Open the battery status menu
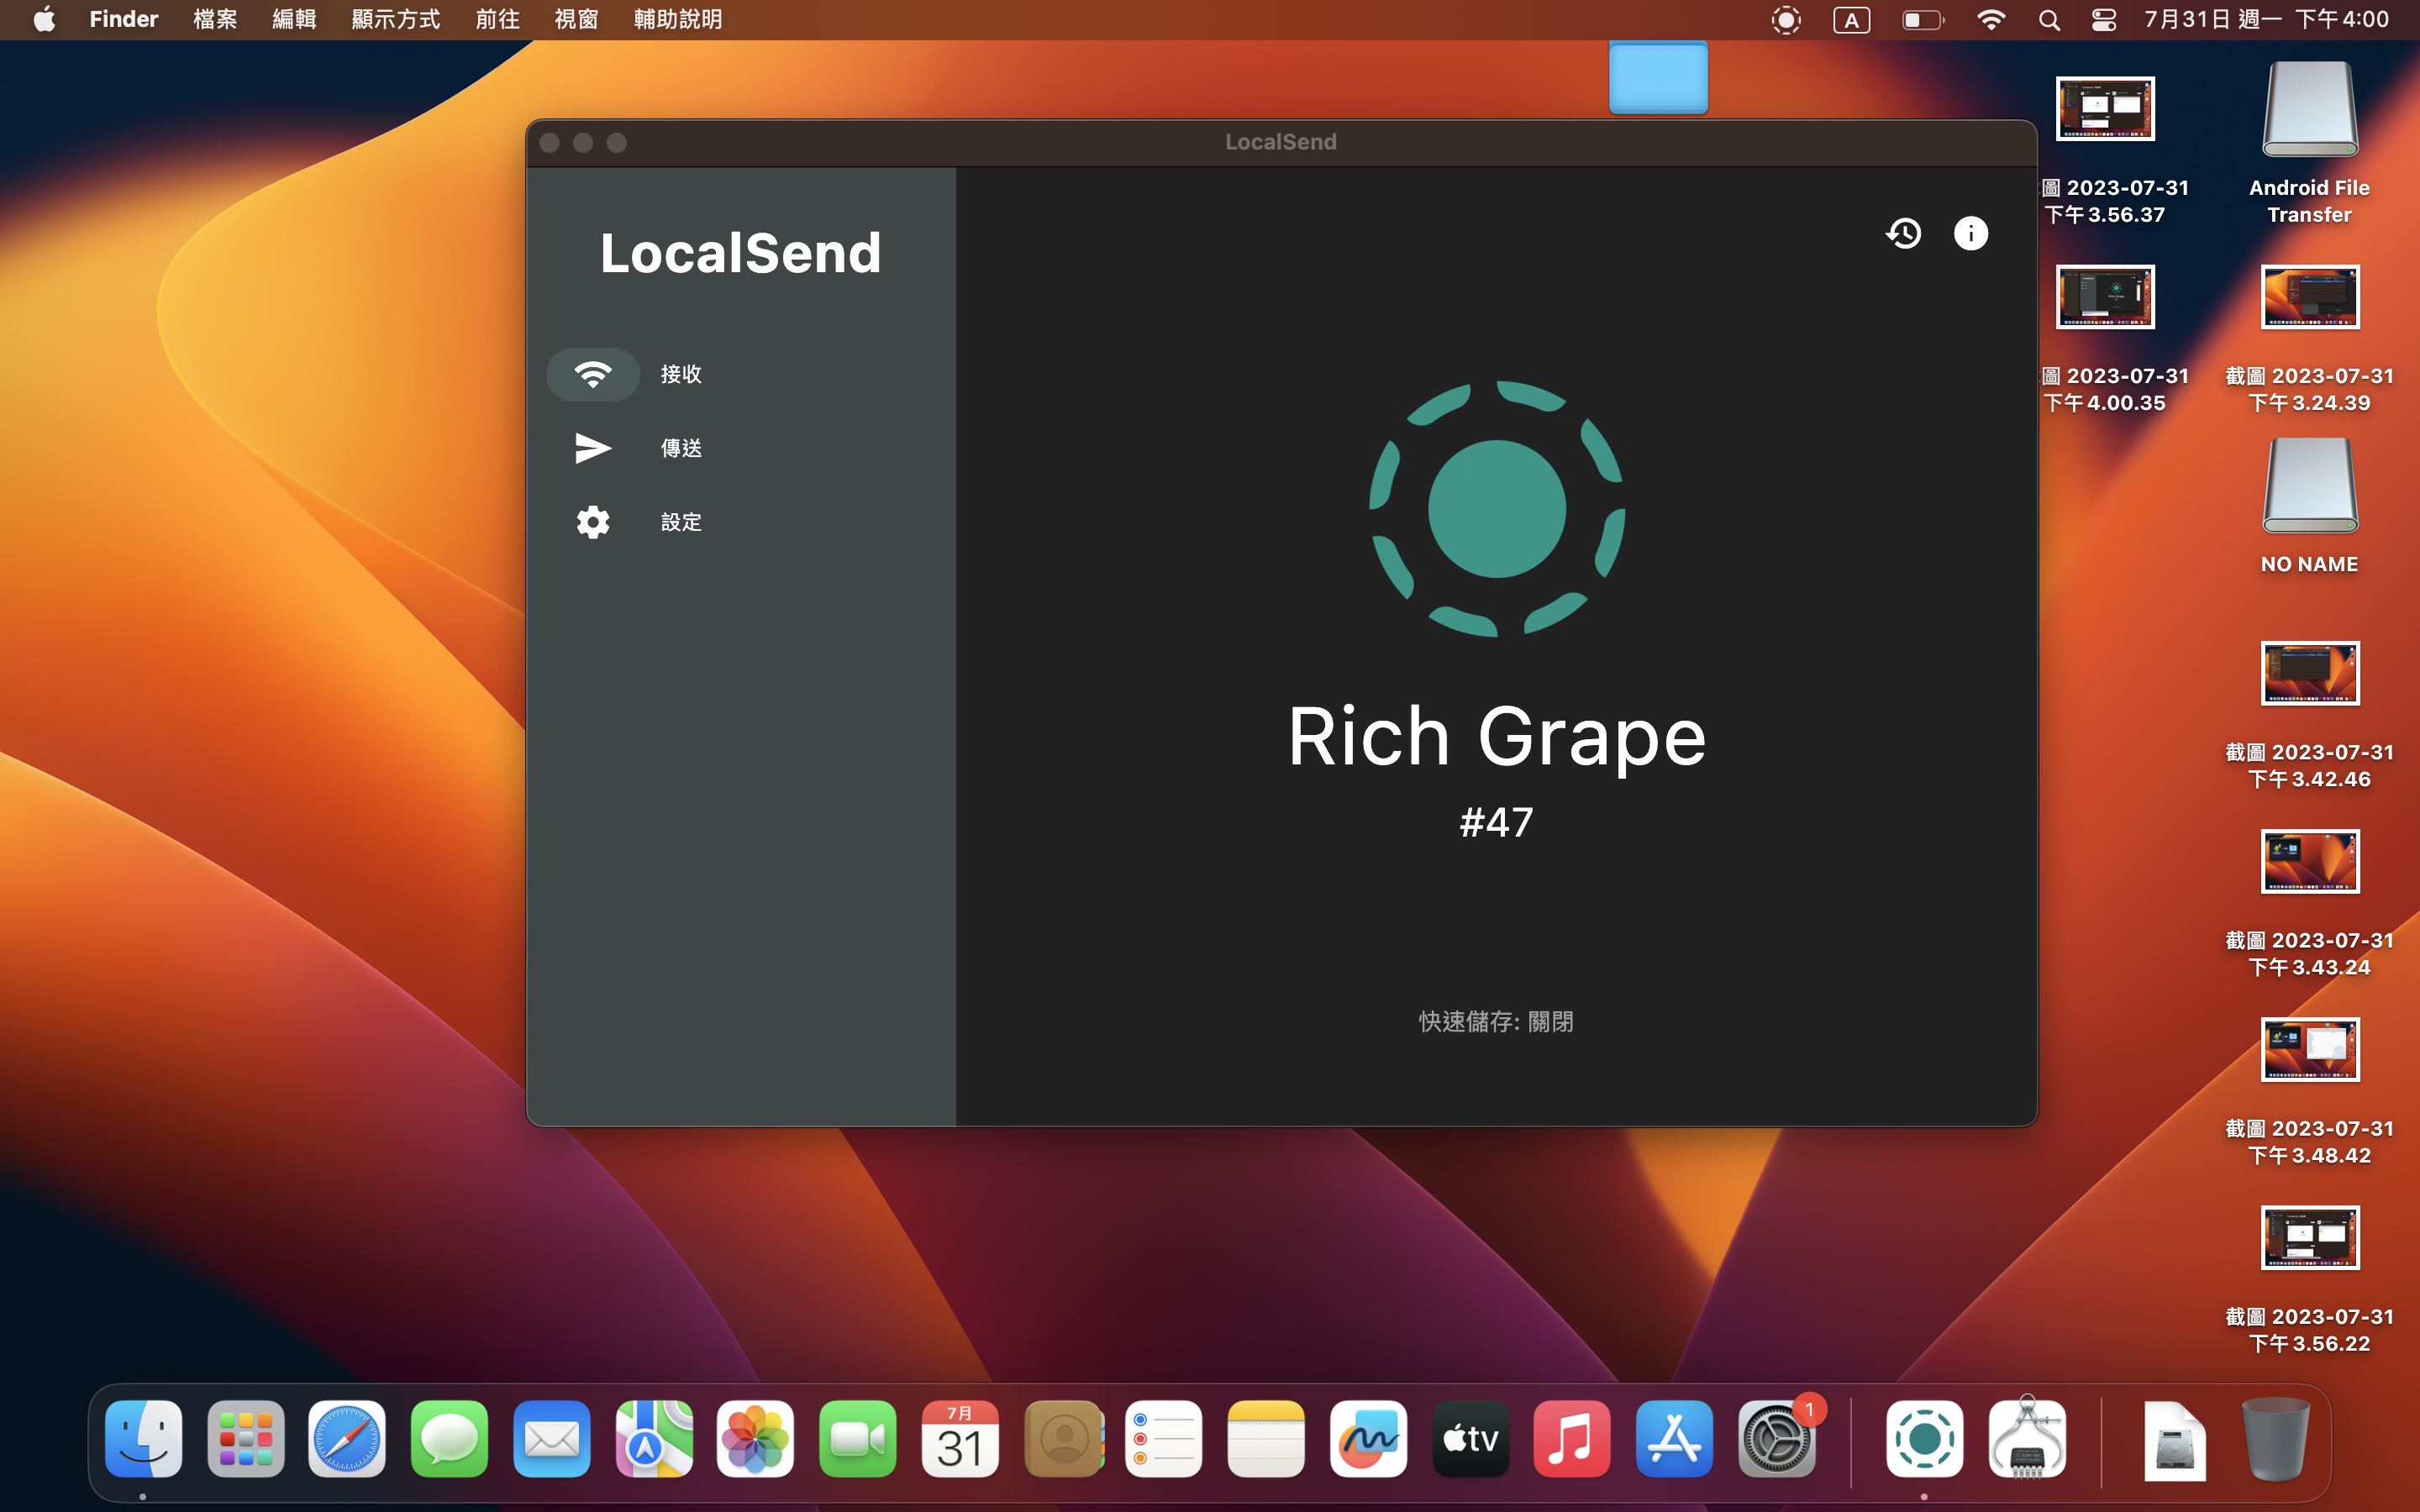Screen dimensions: 2420x1512 click(x=1922, y=20)
